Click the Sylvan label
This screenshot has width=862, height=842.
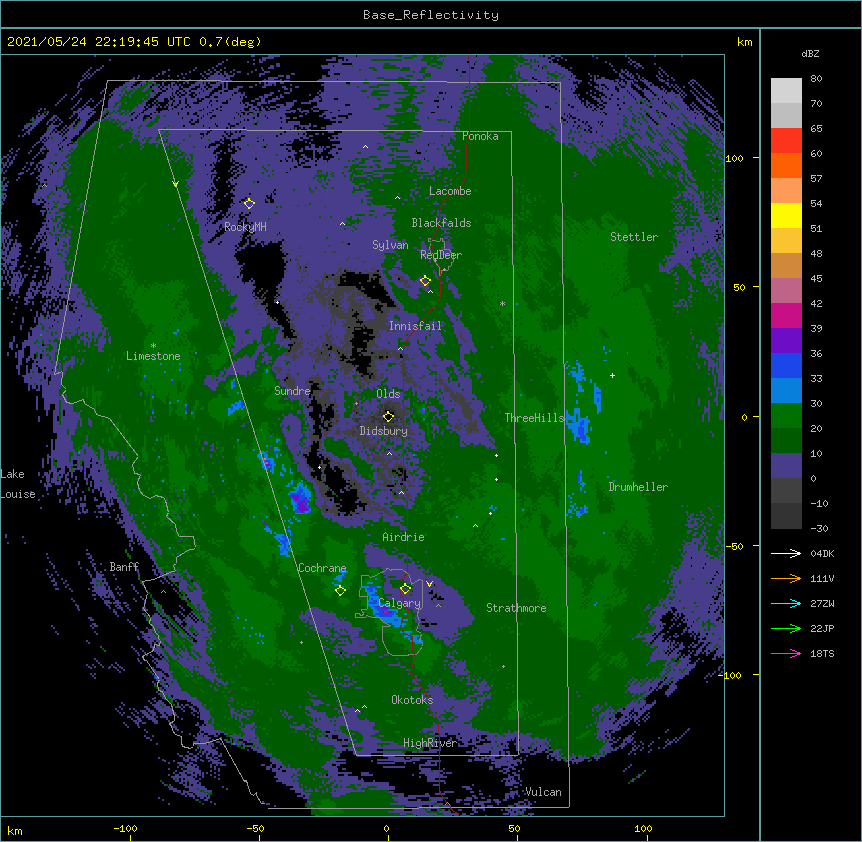click(390, 245)
